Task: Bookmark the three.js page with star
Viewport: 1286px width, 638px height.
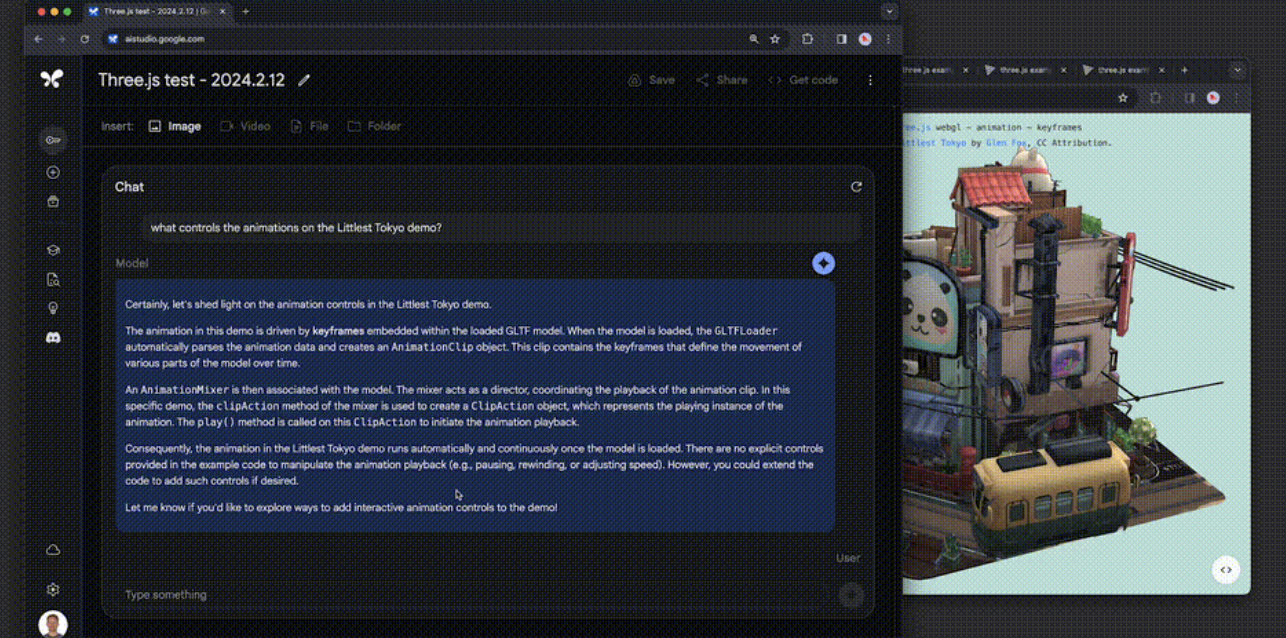Action: 1123,98
